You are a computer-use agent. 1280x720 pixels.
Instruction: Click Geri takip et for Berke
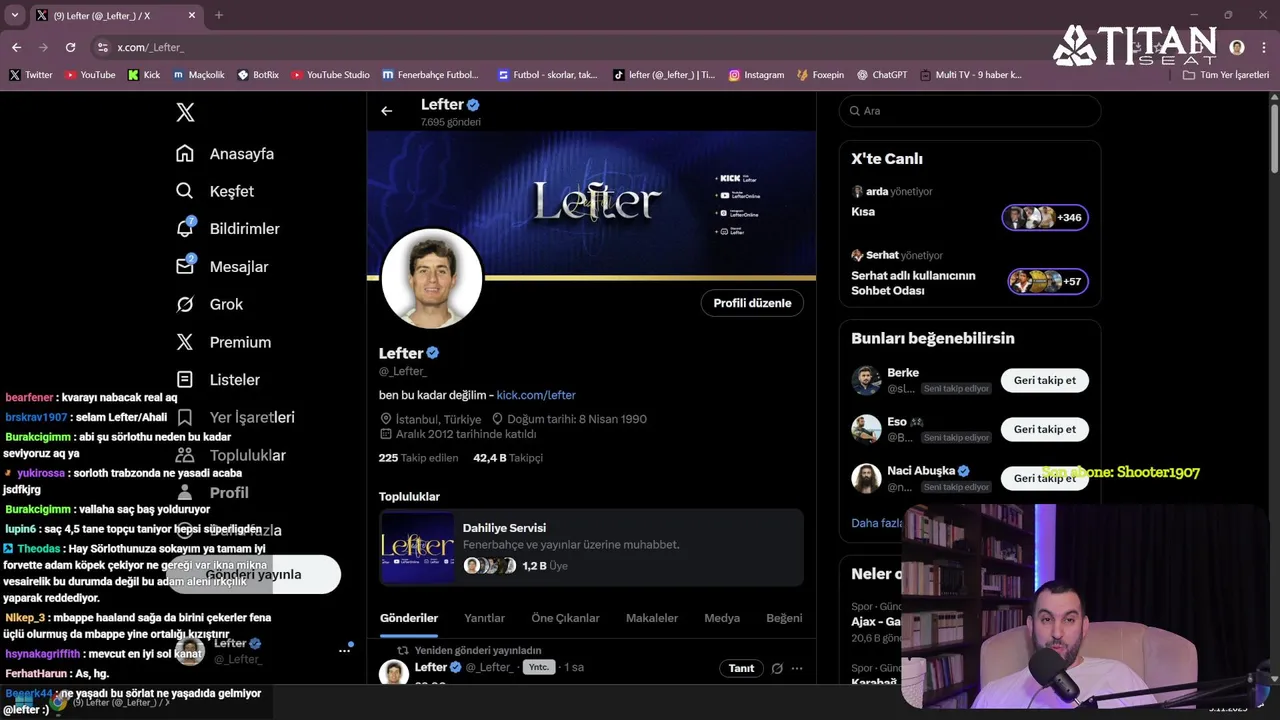(1045, 380)
